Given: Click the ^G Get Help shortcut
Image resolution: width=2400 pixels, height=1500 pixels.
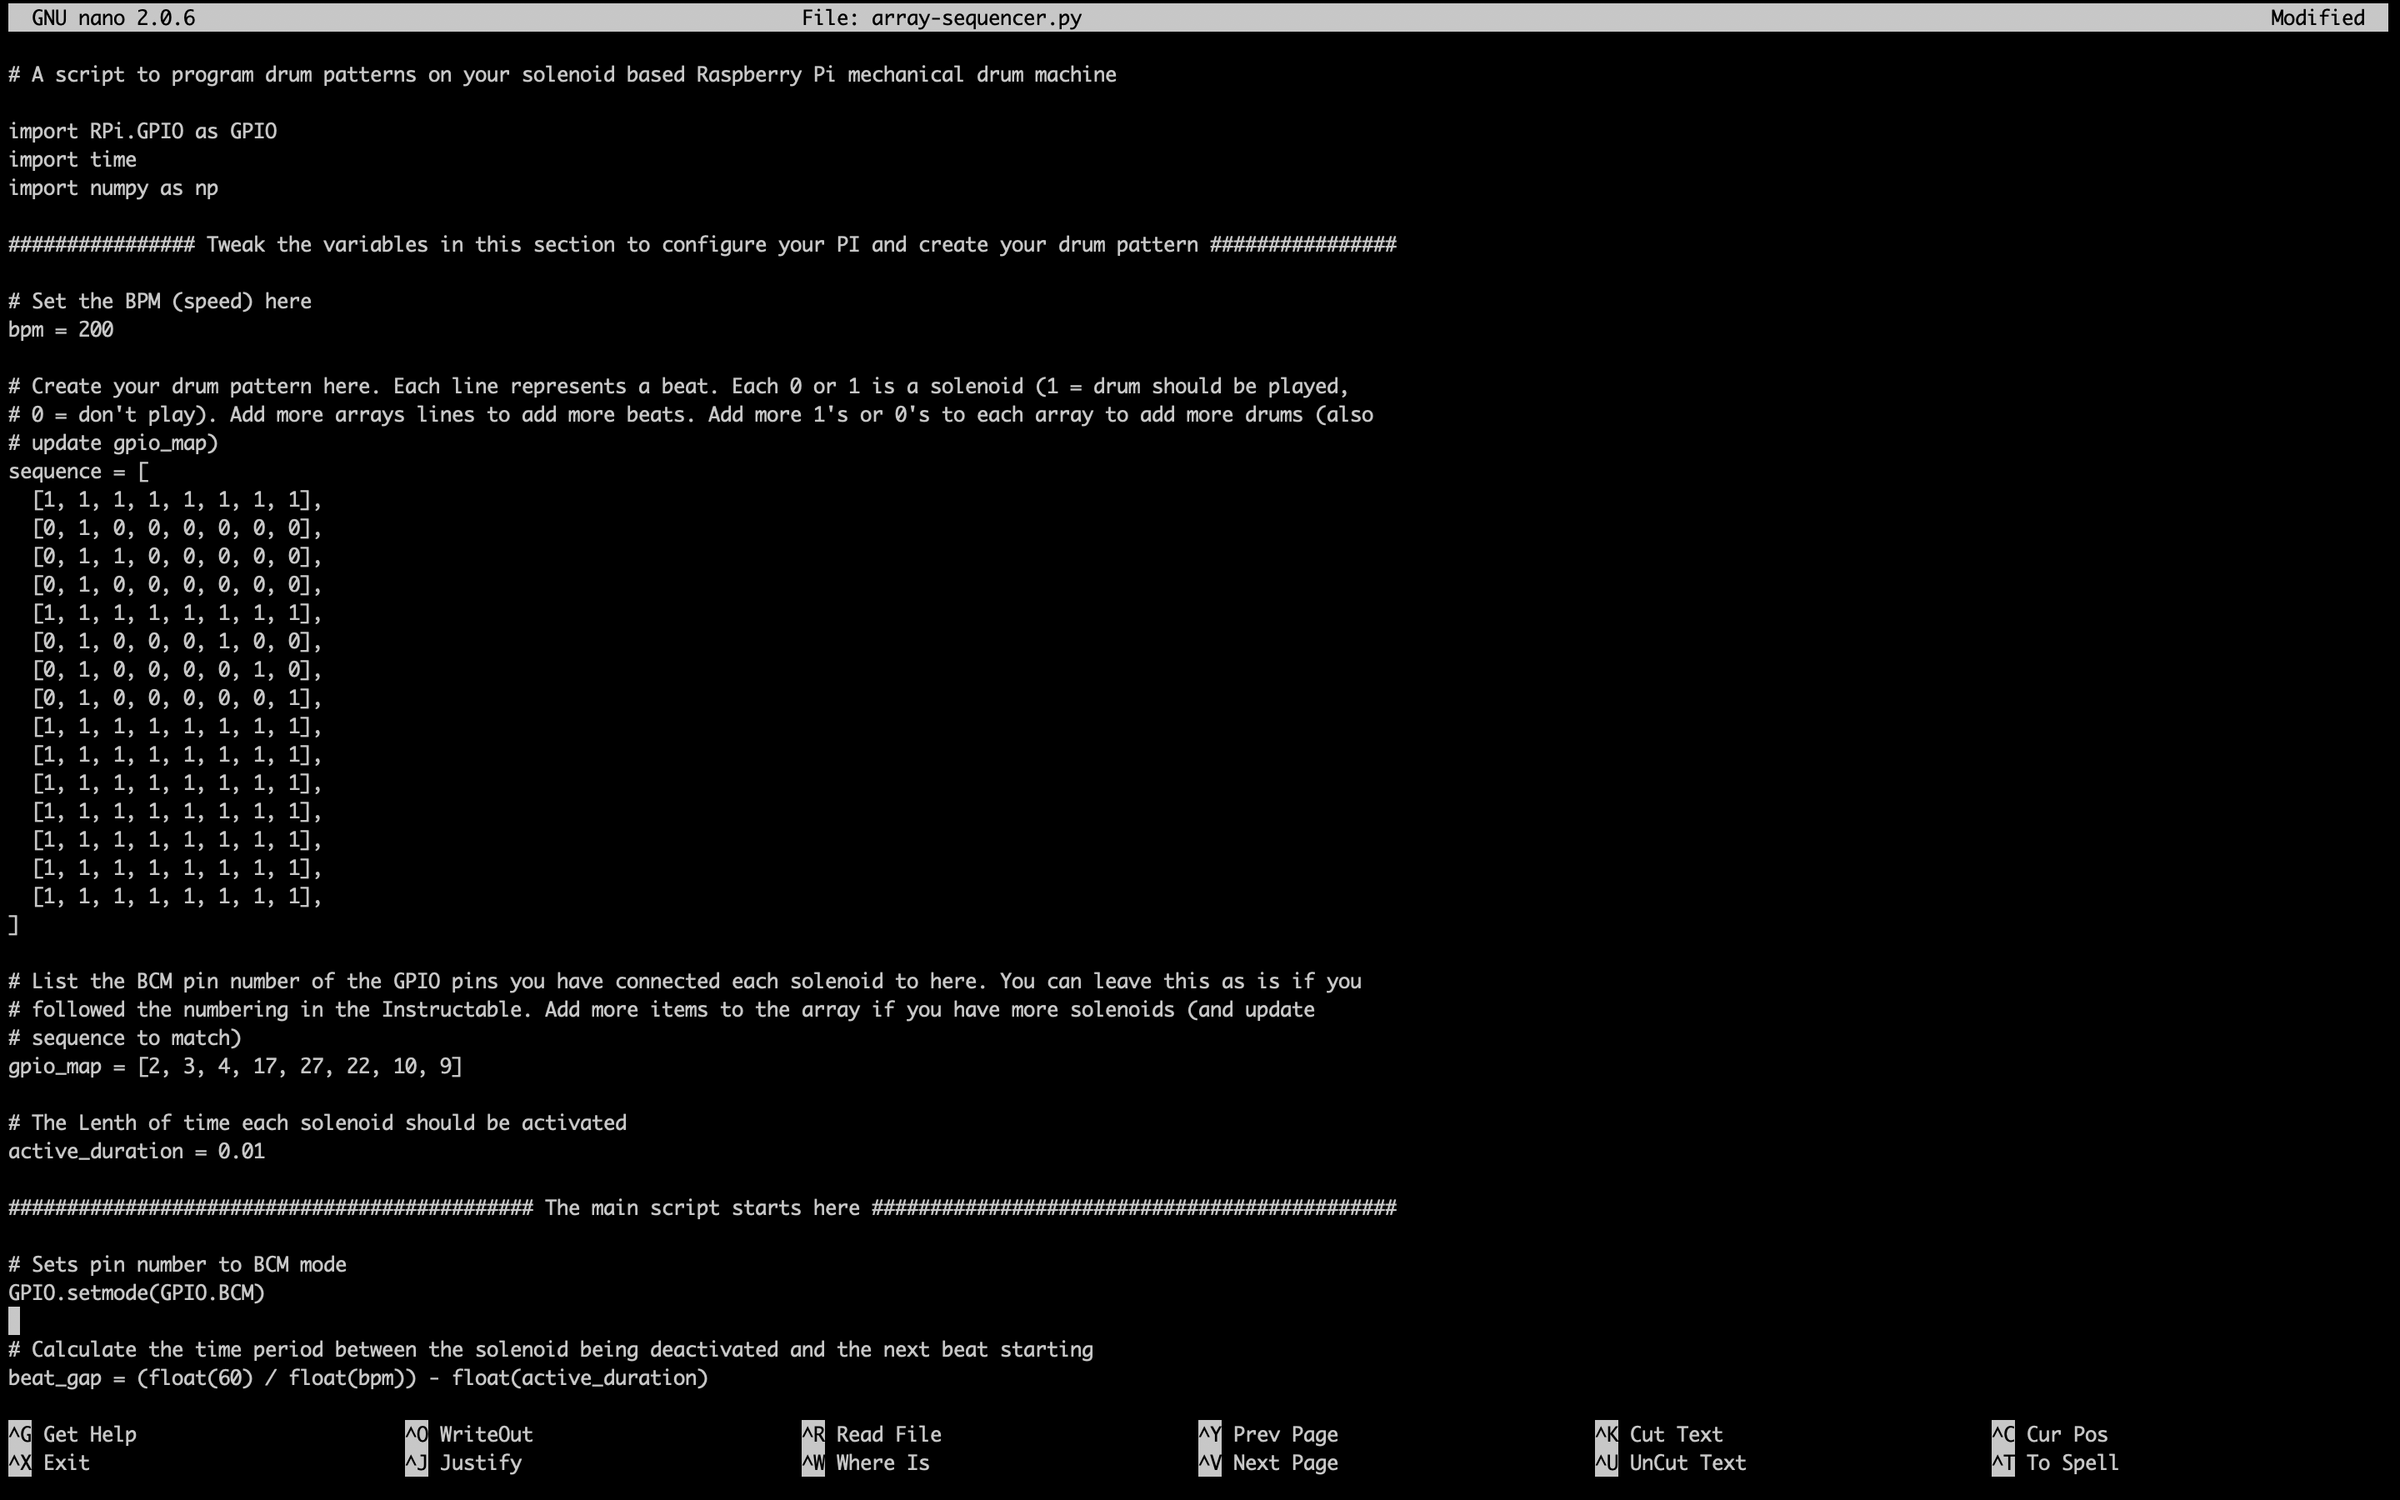Looking at the screenshot, I should (x=72, y=1434).
